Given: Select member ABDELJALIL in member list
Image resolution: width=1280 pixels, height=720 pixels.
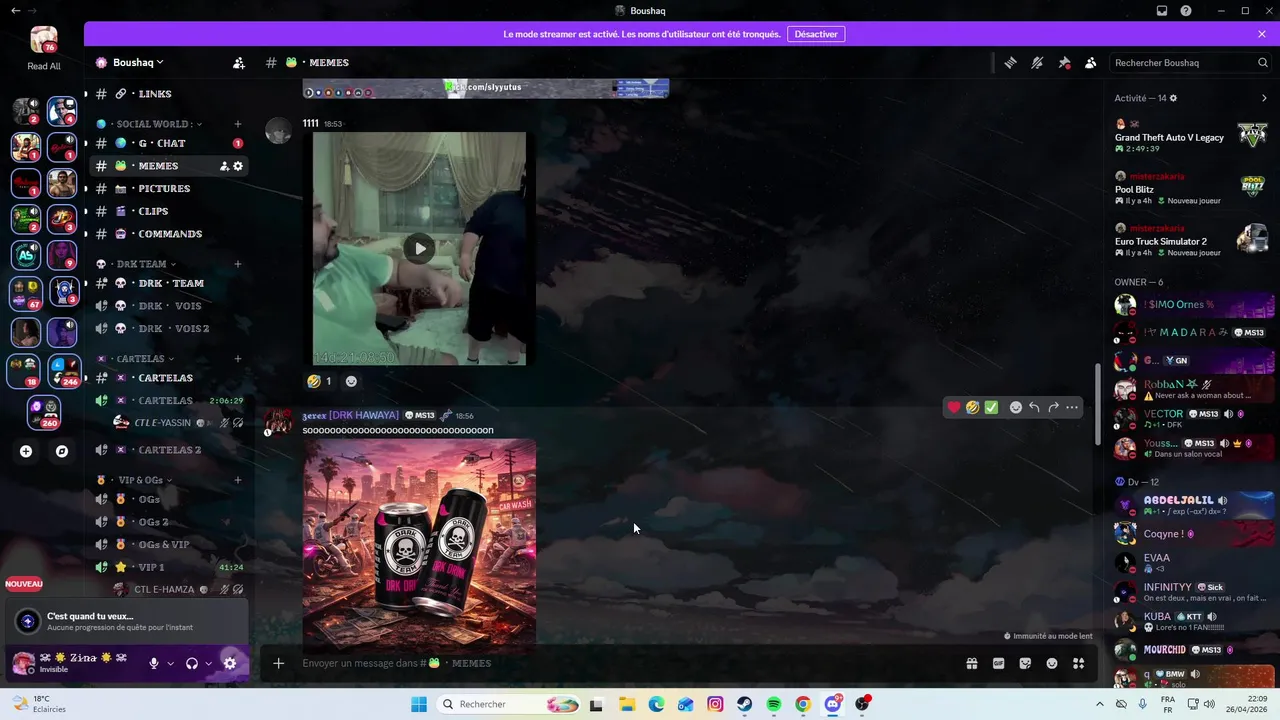Looking at the screenshot, I should (1192, 505).
